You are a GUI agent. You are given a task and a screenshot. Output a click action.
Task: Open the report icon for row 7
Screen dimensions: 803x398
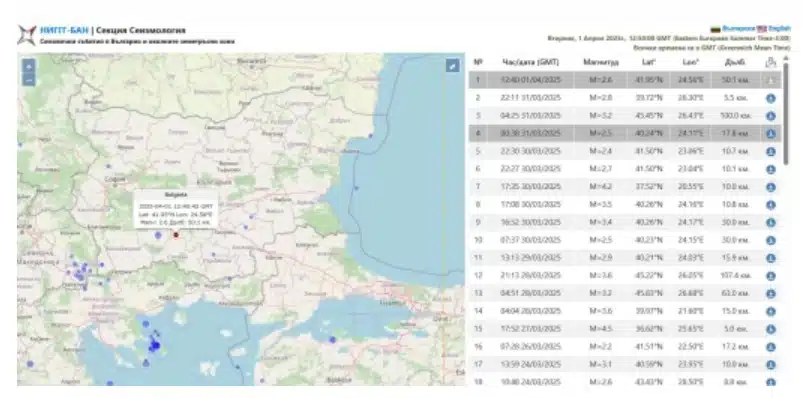coord(770,187)
